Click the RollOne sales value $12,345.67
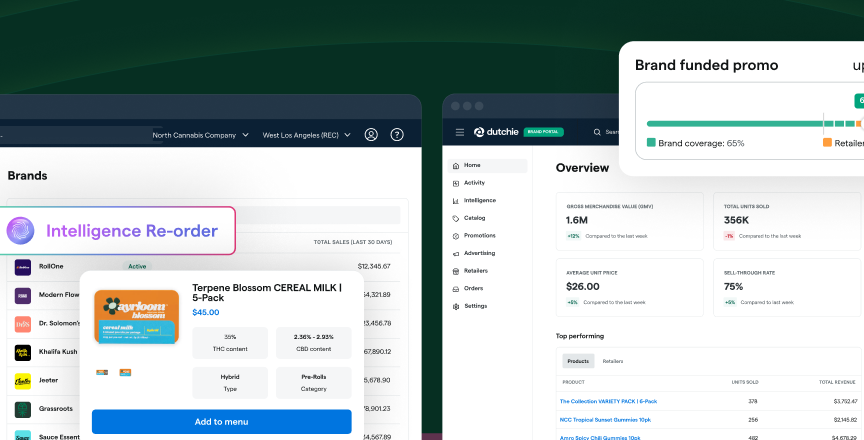864x440 pixels. pos(374,267)
